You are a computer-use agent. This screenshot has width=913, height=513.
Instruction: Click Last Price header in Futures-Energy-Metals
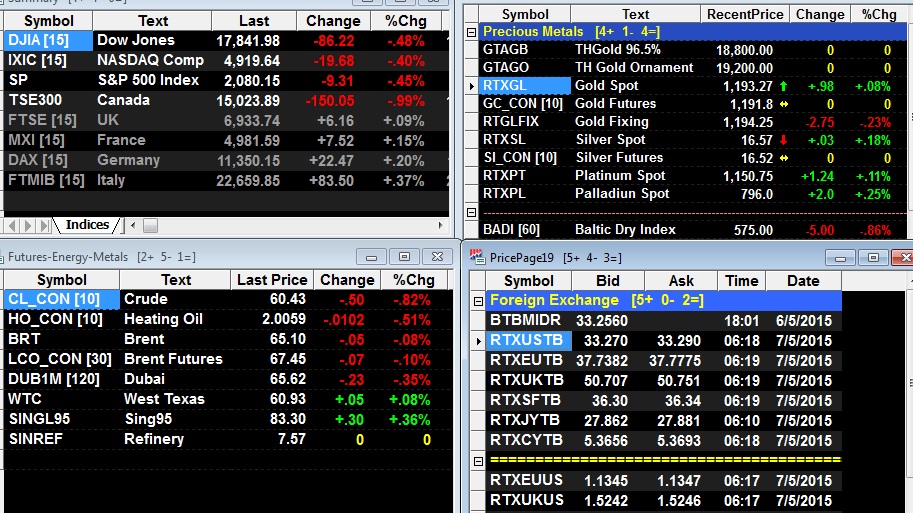coord(272,280)
